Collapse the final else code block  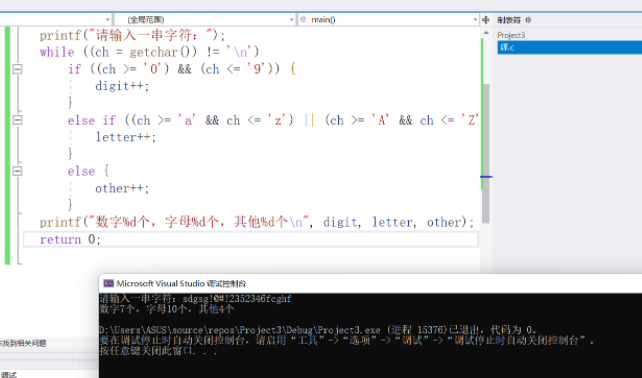pos(17,171)
